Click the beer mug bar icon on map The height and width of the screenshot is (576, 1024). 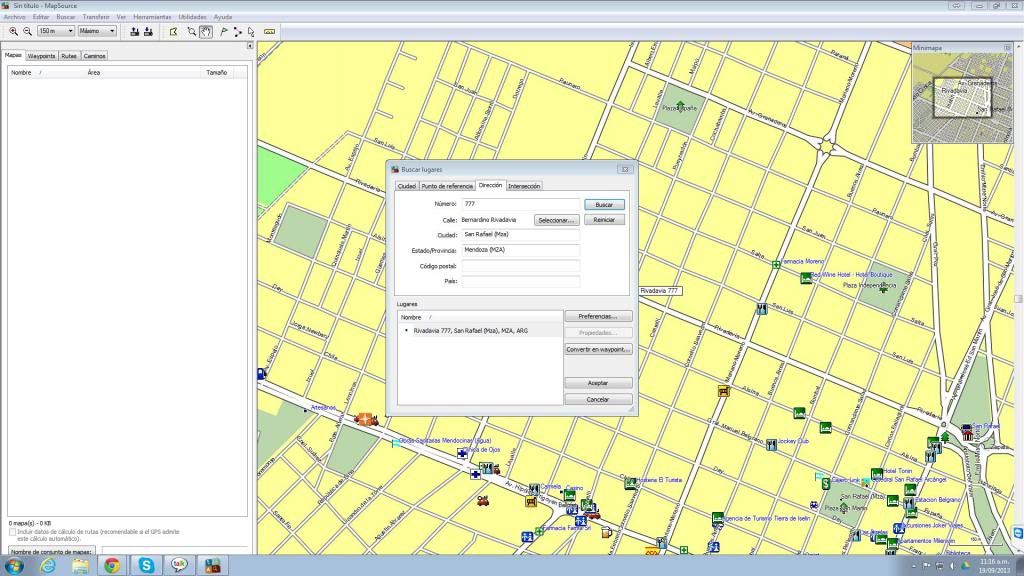(606, 532)
